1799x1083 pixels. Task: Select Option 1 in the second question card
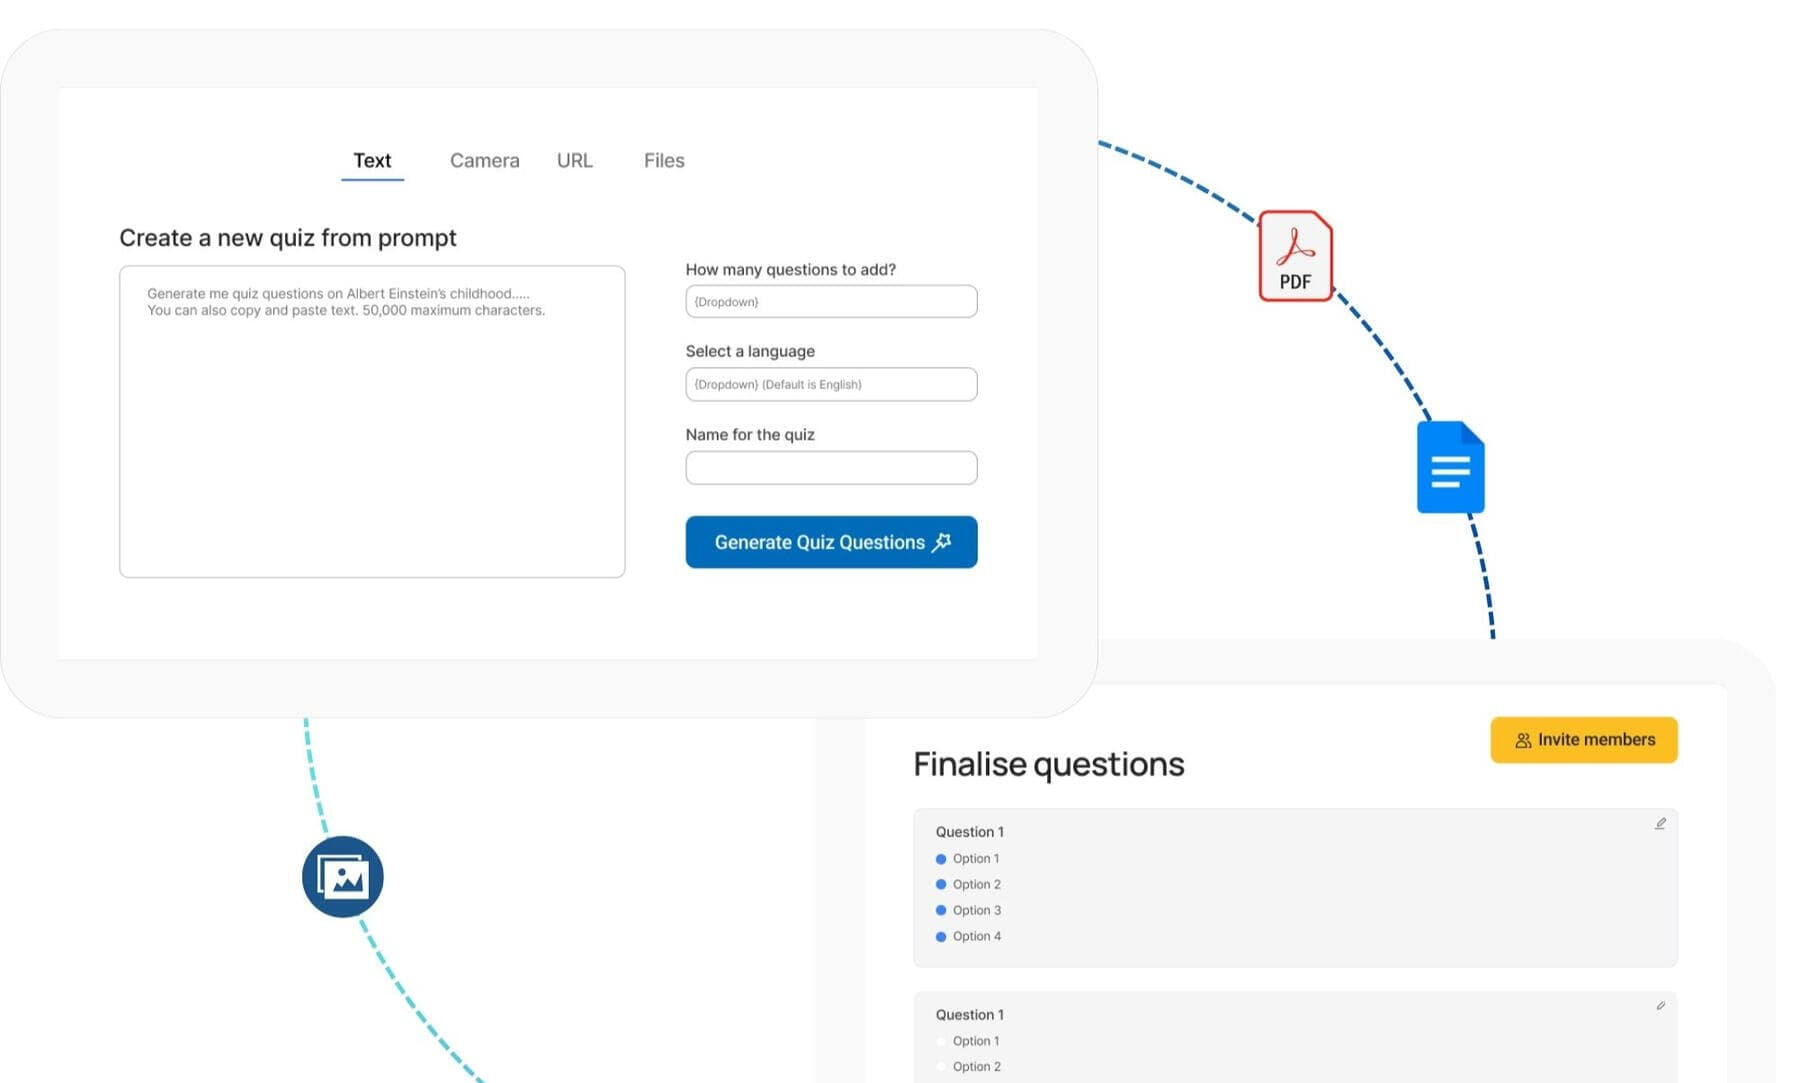tap(941, 1042)
